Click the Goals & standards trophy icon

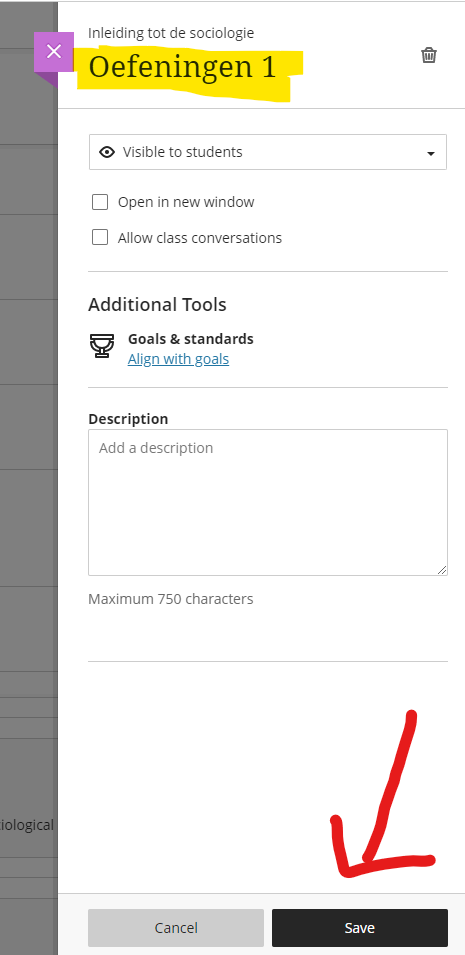click(102, 346)
